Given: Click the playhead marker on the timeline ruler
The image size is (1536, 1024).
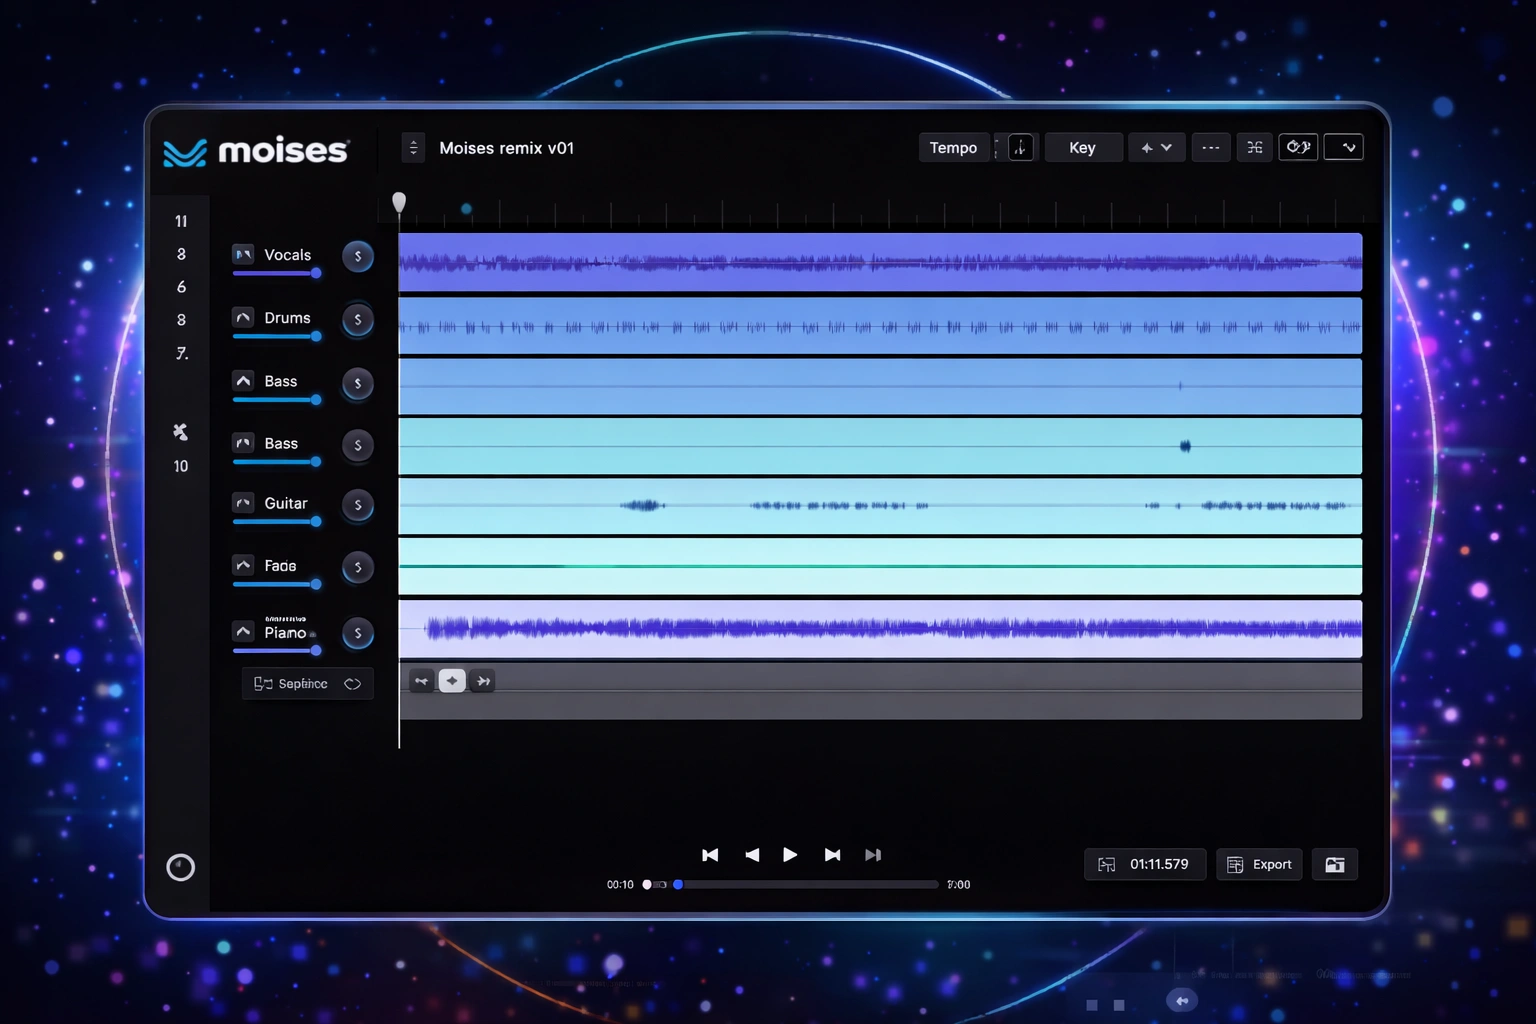Looking at the screenshot, I should click(x=399, y=203).
